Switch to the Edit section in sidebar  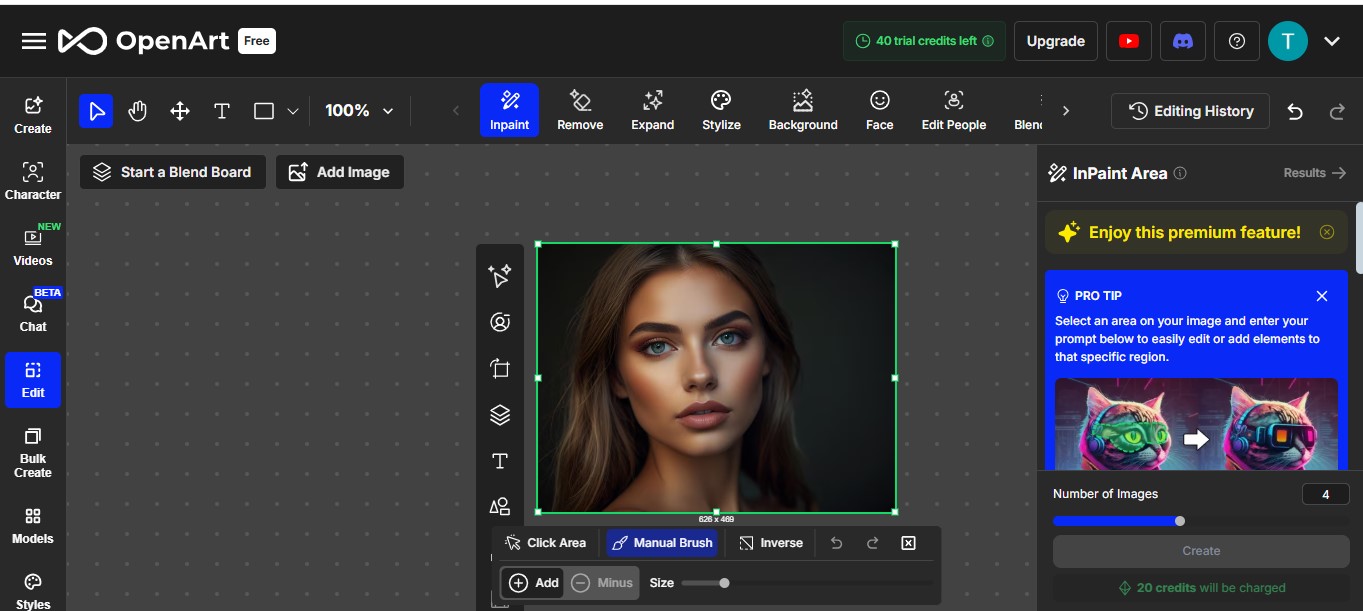(x=33, y=380)
